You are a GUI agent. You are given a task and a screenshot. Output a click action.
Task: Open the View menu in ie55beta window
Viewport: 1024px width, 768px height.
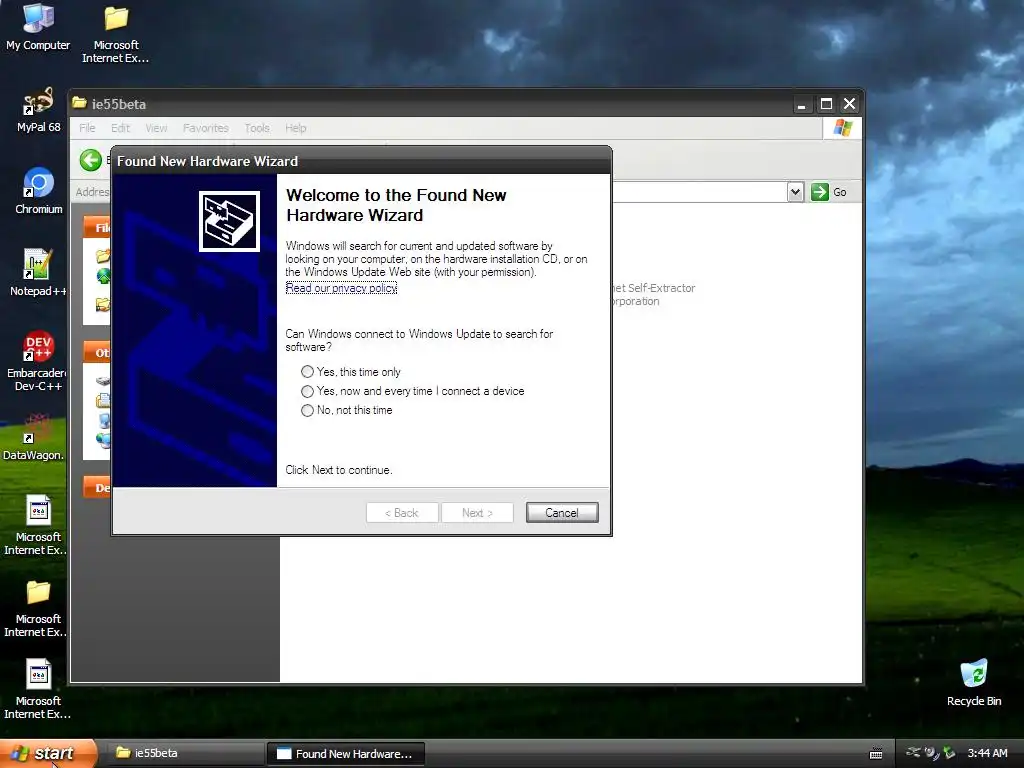click(x=156, y=128)
